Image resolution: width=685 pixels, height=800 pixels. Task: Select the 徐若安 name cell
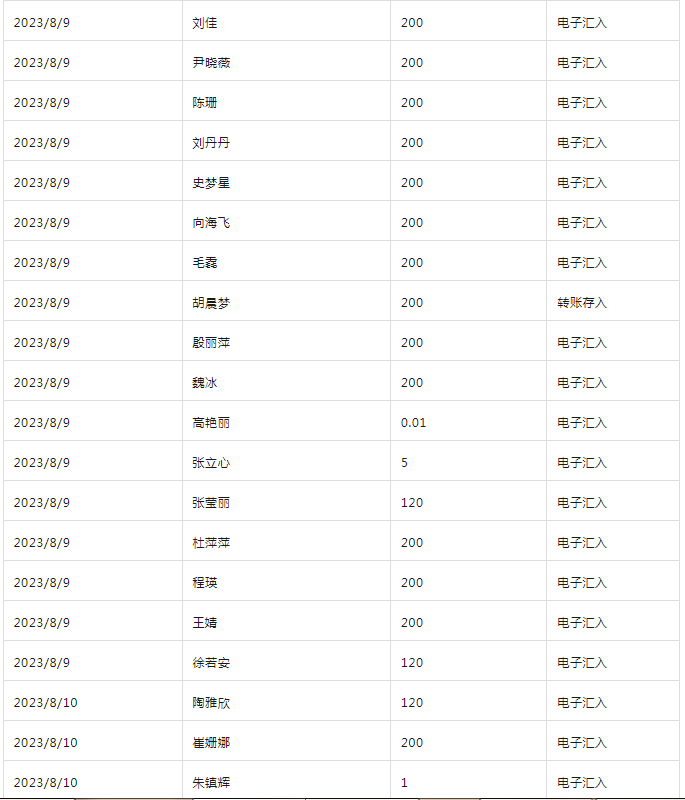(x=286, y=663)
